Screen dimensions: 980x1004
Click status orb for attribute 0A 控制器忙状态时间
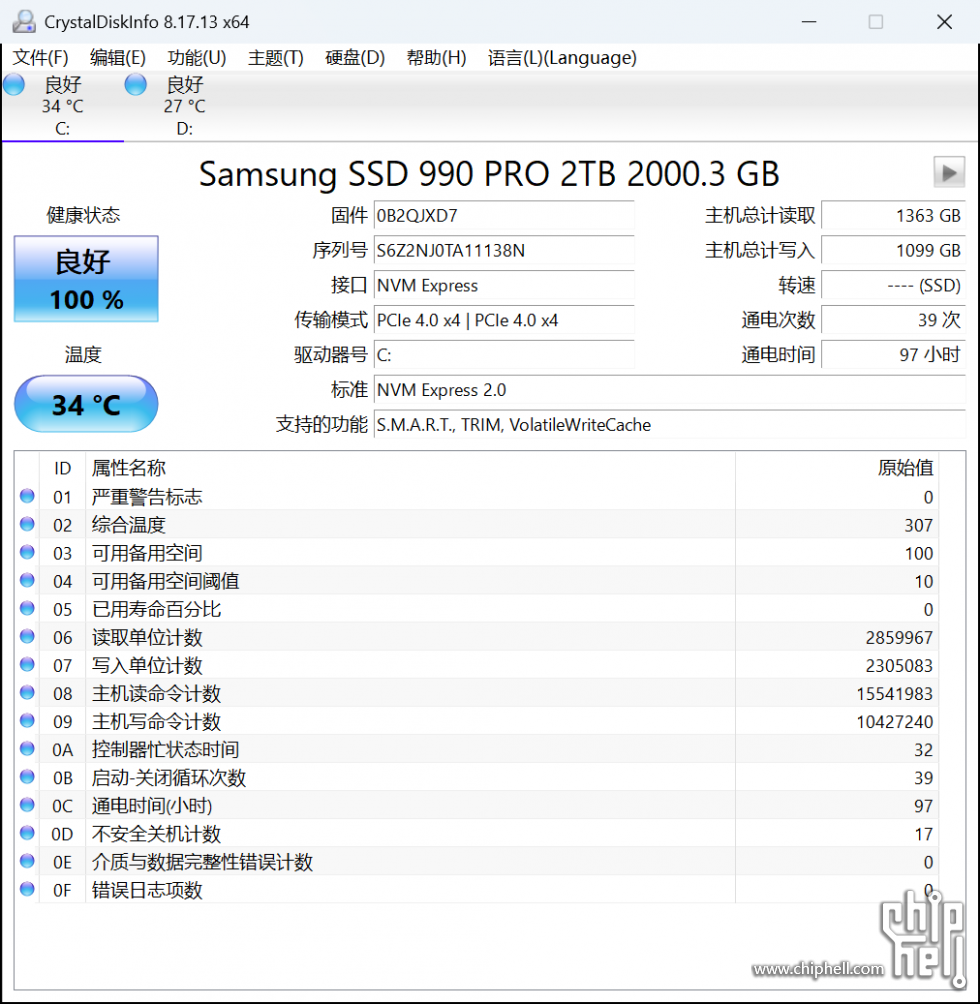click(27, 749)
